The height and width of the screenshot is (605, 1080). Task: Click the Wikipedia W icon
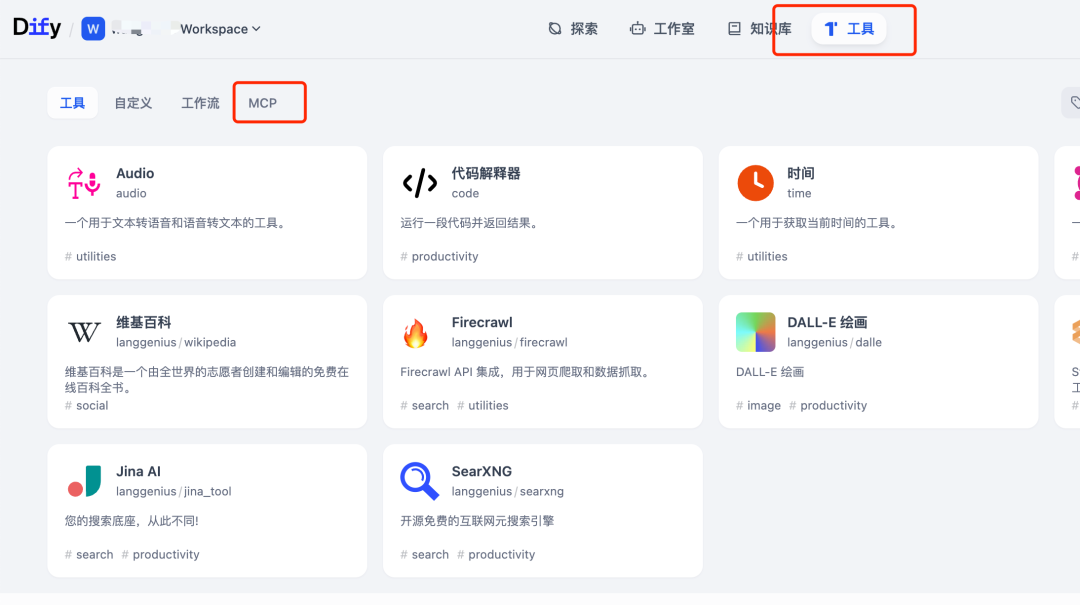click(x=84, y=332)
